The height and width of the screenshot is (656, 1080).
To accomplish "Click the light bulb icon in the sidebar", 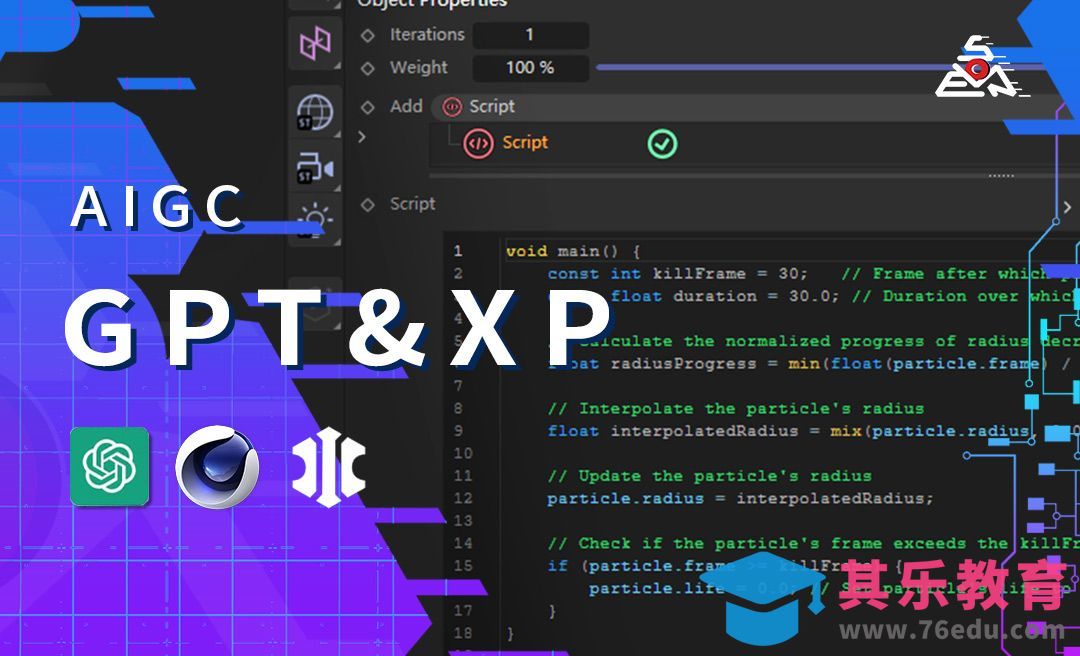I will (314, 218).
